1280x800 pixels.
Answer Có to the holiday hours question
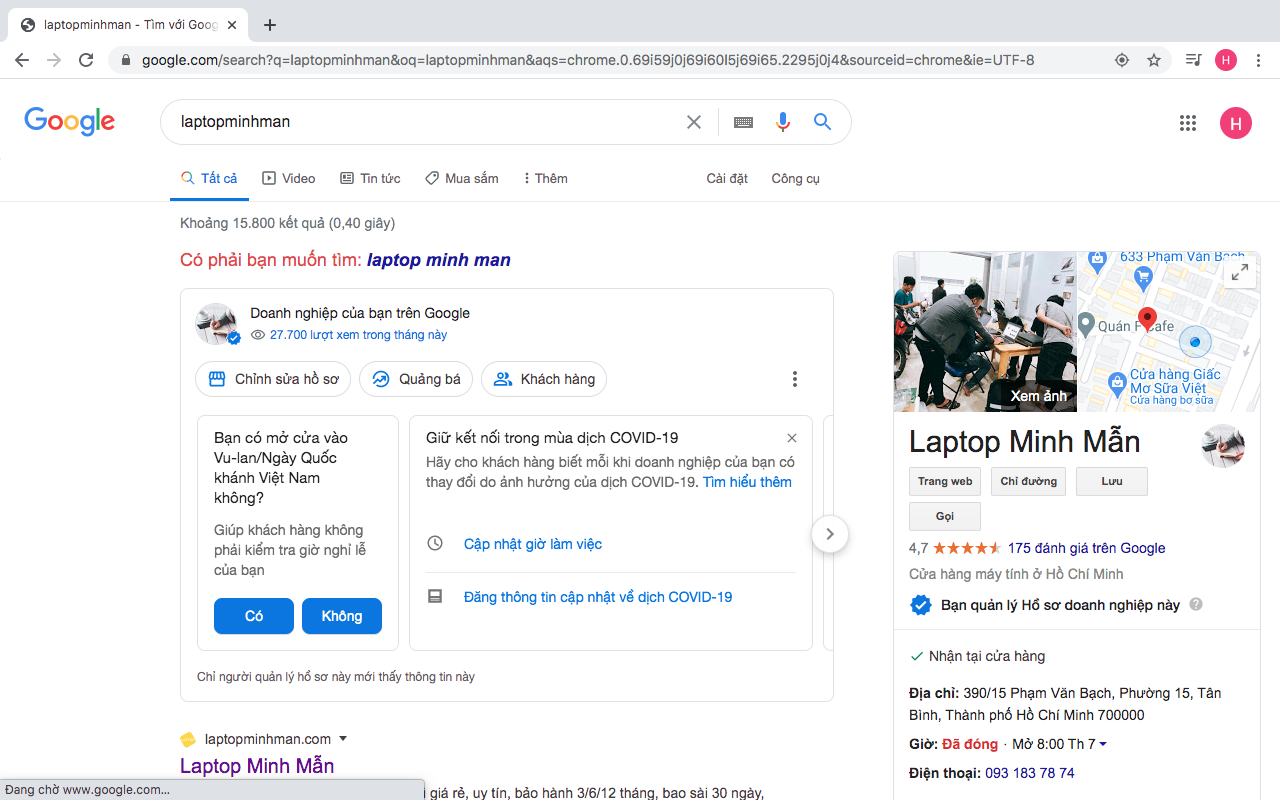tap(254, 616)
